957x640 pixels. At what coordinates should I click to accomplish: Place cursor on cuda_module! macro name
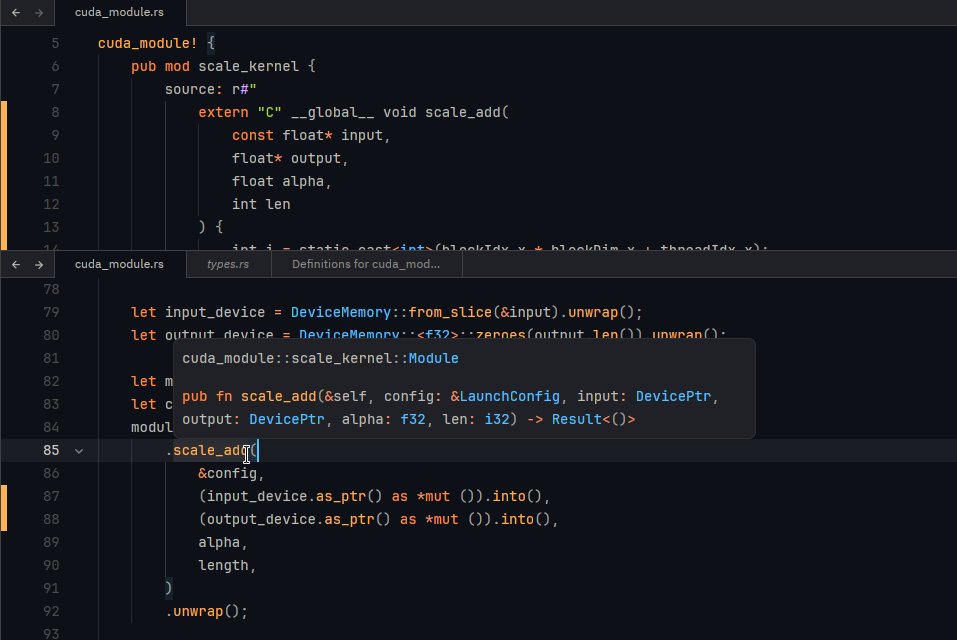(x=147, y=43)
